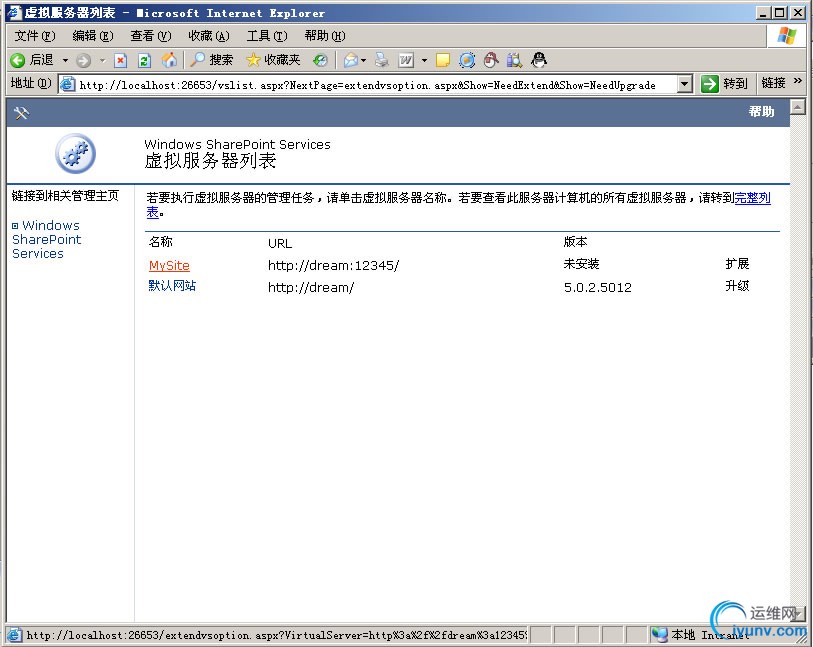Image resolution: width=813 pixels, height=647 pixels.
Task: Click the URL text http://dream:12345/
Action: point(333,265)
